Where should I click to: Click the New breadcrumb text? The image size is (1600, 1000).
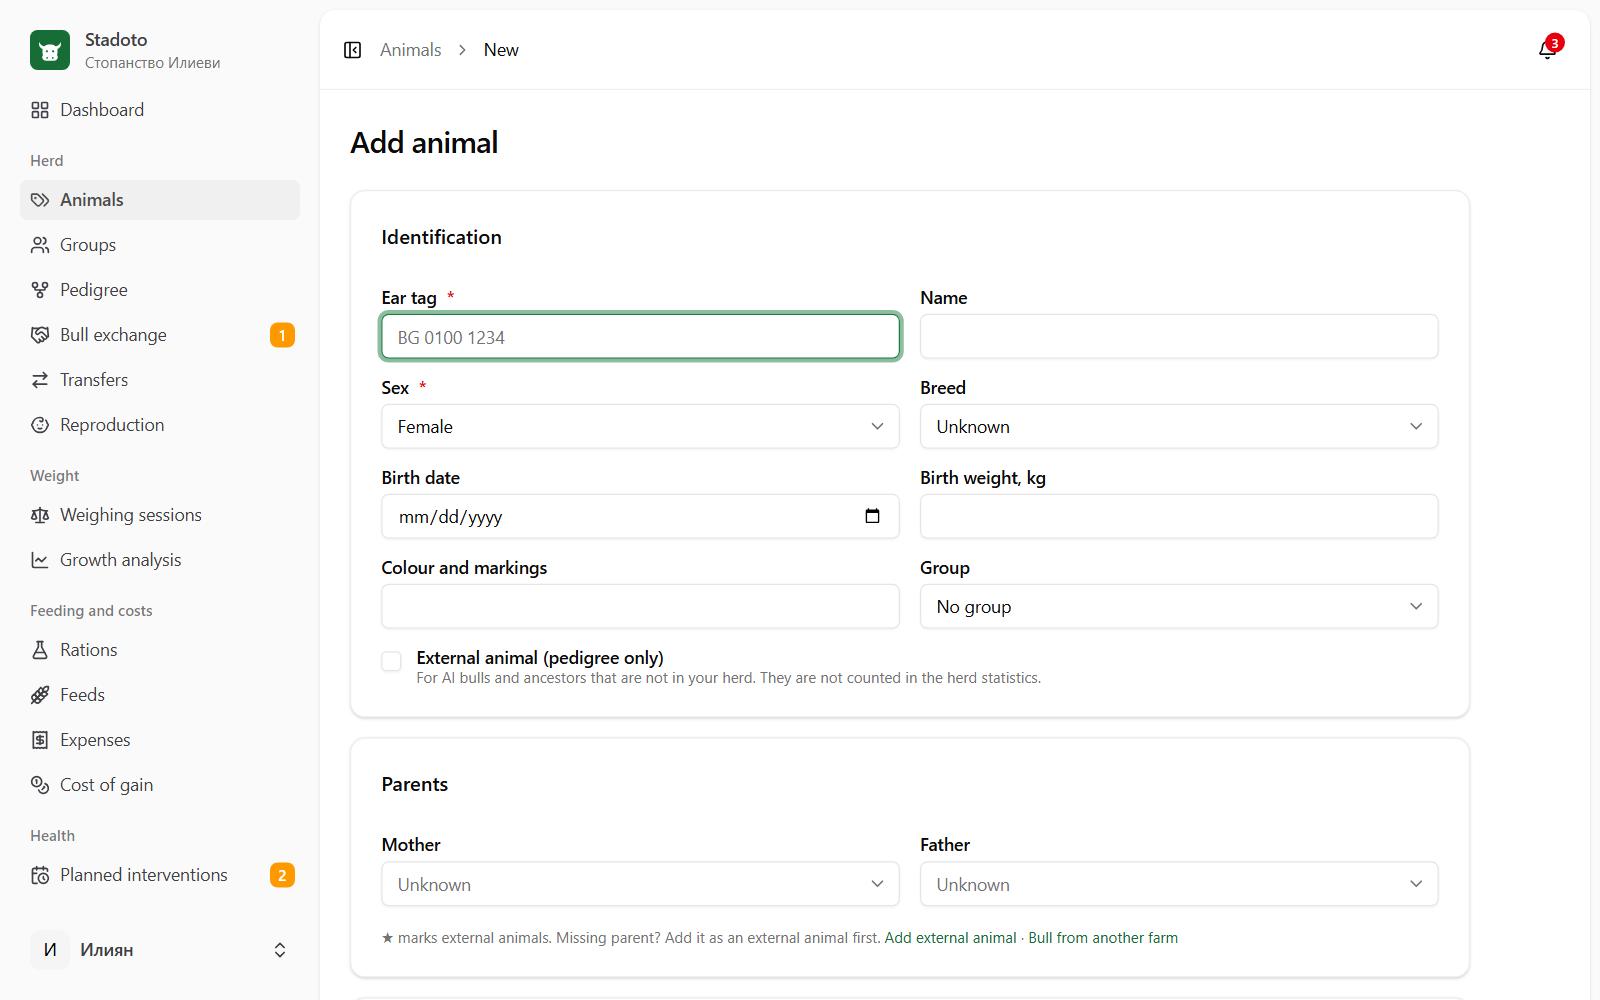(501, 50)
